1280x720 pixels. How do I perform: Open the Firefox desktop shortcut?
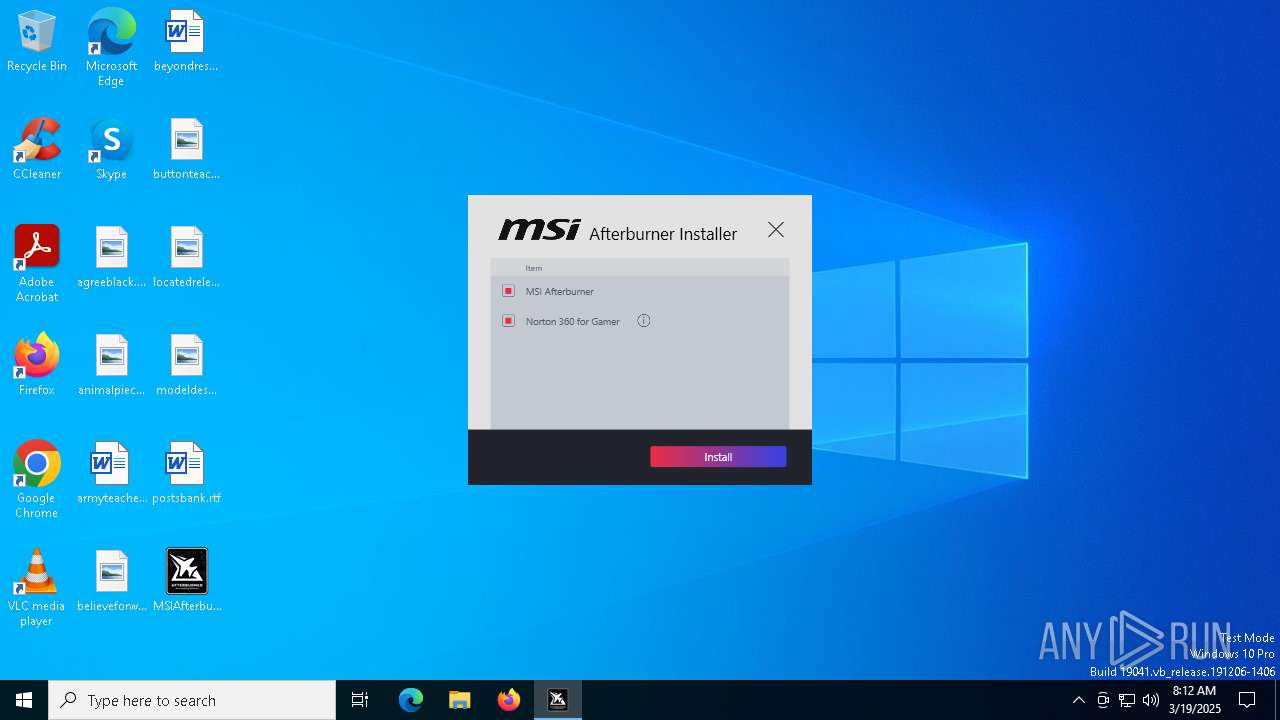(x=37, y=365)
